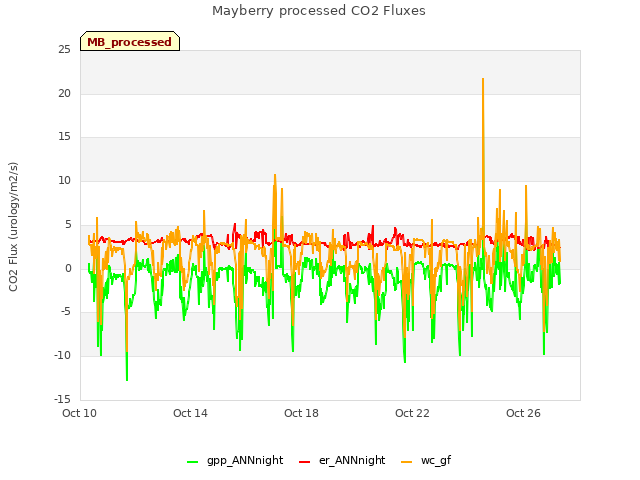Click the tallest orange wc_gf spike peak
The image size is (640, 480).
pos(483,79)
